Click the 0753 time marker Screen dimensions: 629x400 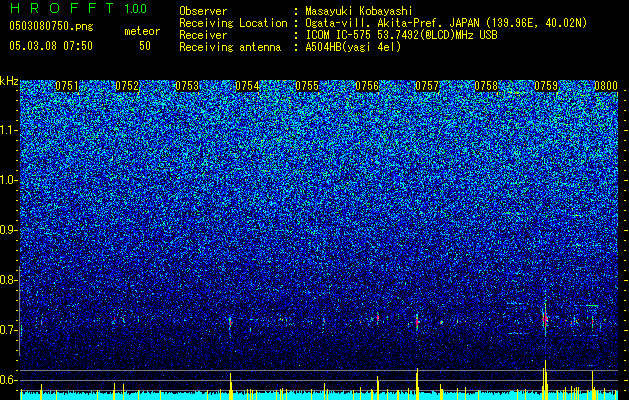pos(187,86)
